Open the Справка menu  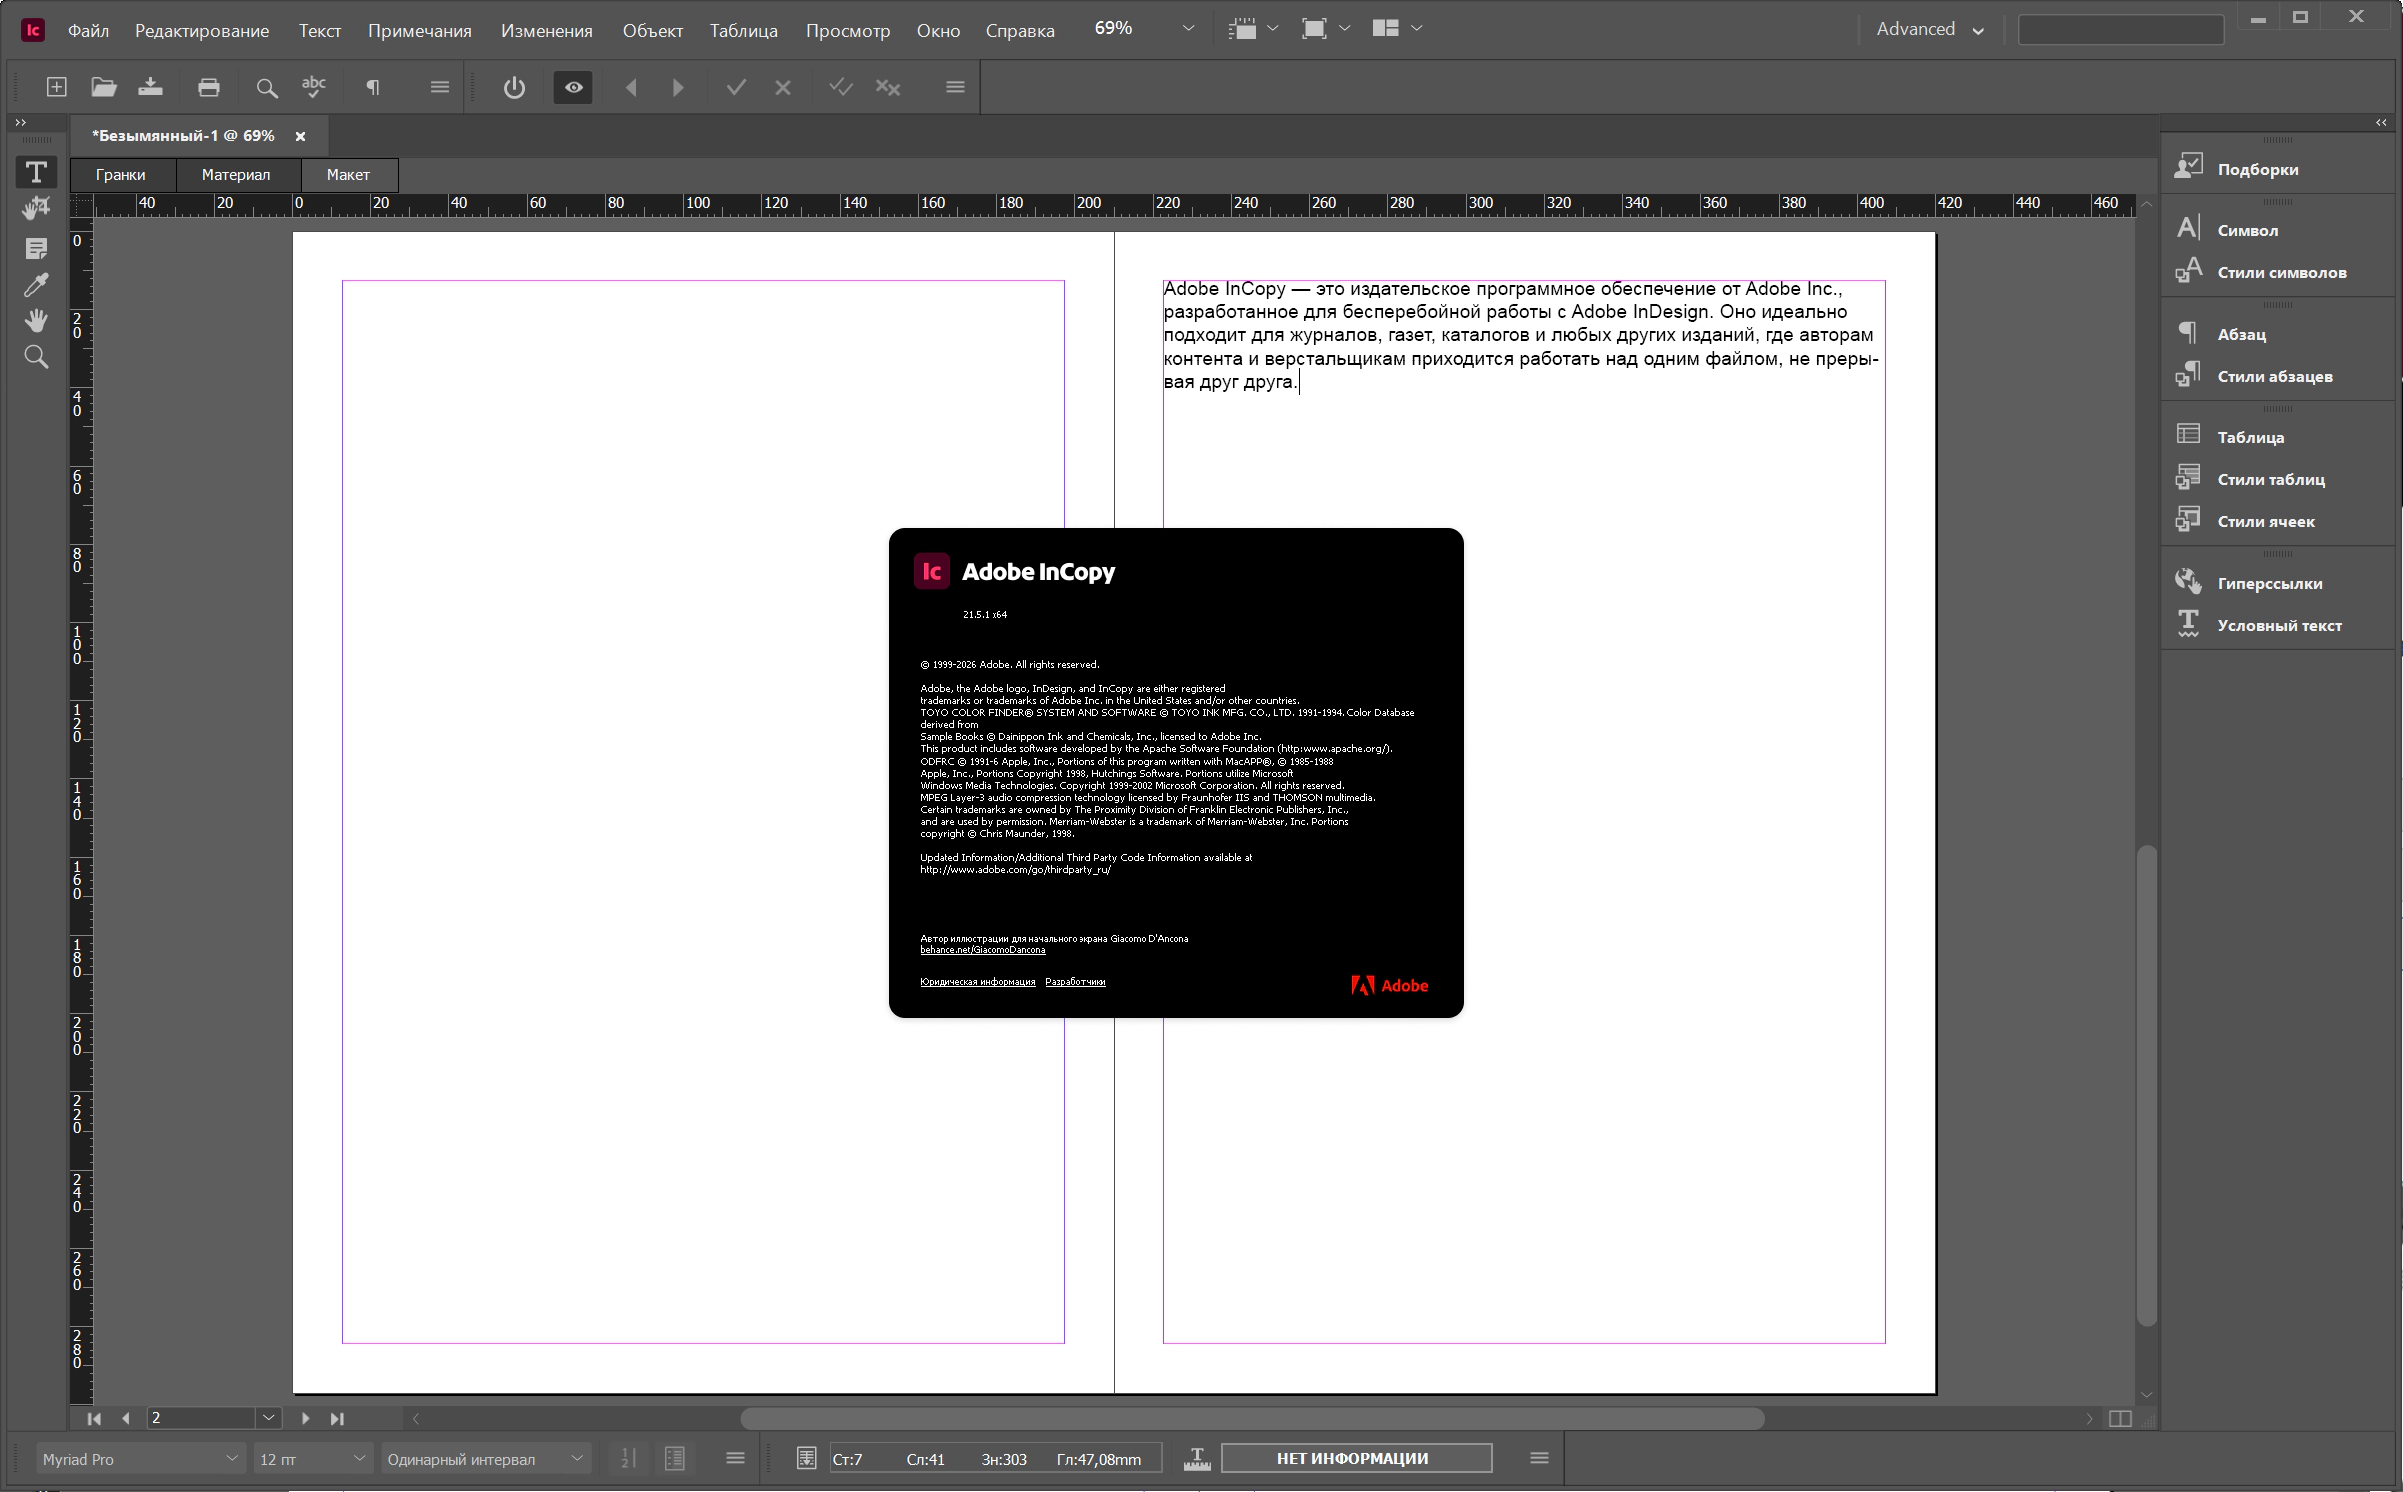pos(1020,31)
